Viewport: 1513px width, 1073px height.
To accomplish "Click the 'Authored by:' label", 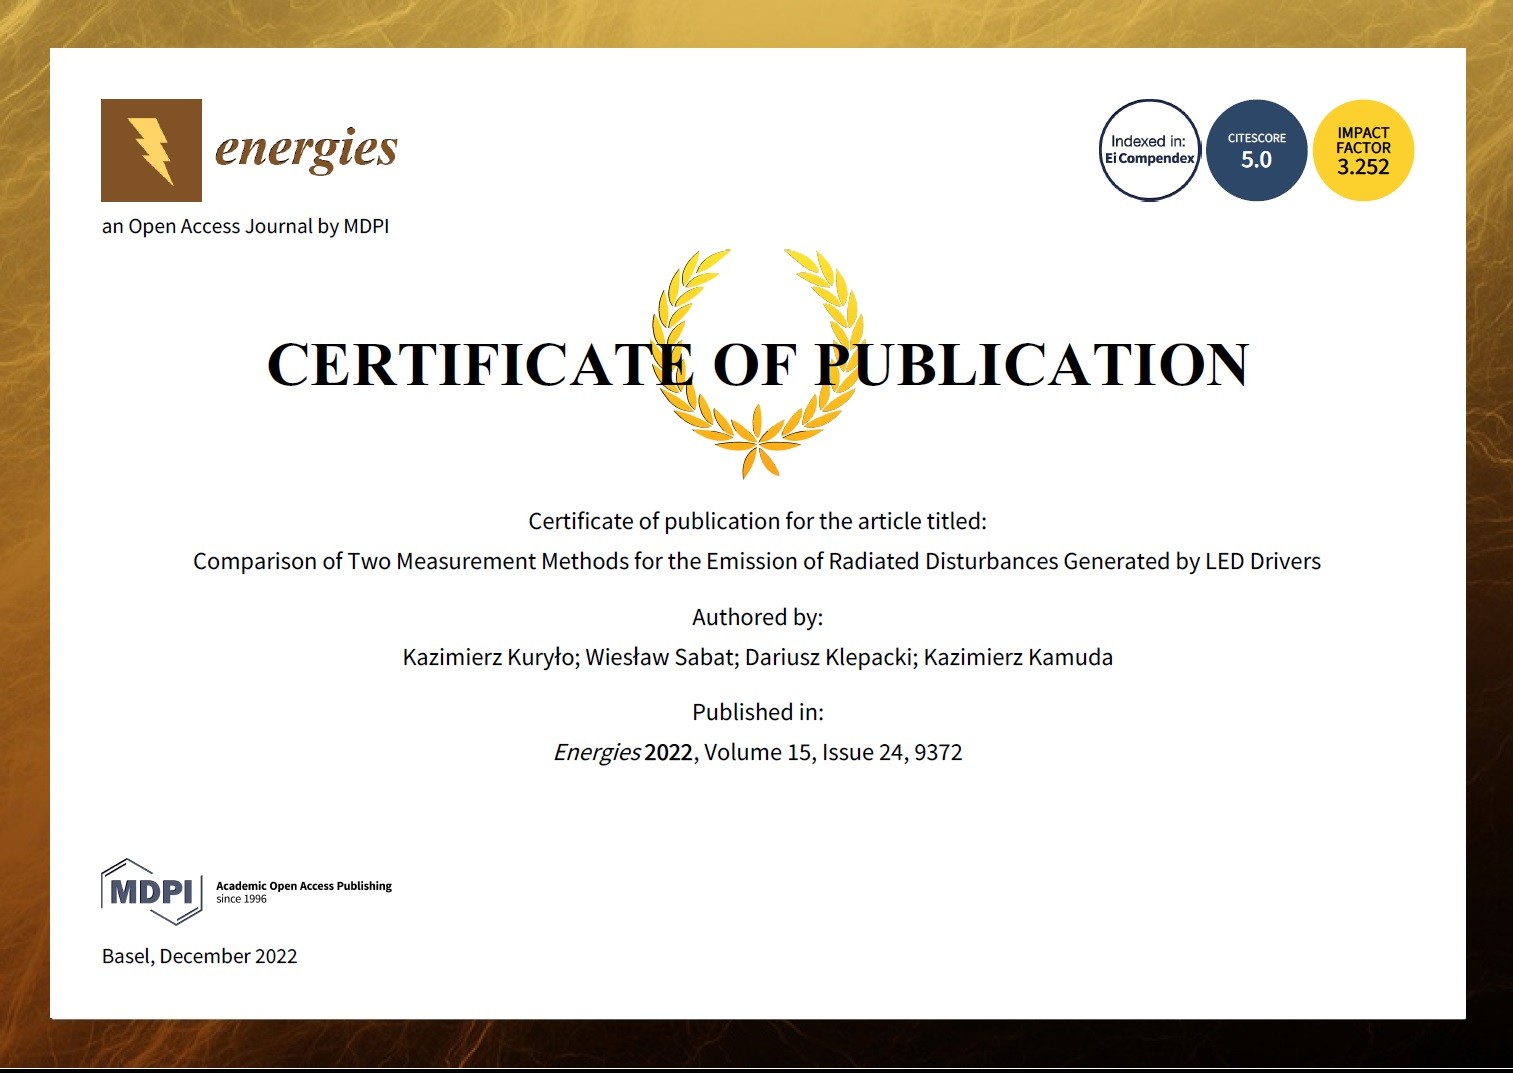I will point(757,617).
